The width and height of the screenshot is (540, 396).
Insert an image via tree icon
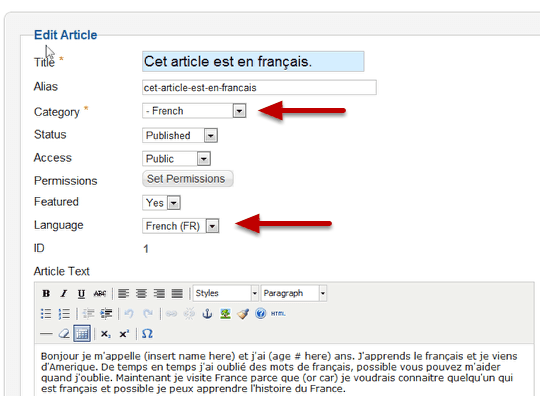point(225,314)
